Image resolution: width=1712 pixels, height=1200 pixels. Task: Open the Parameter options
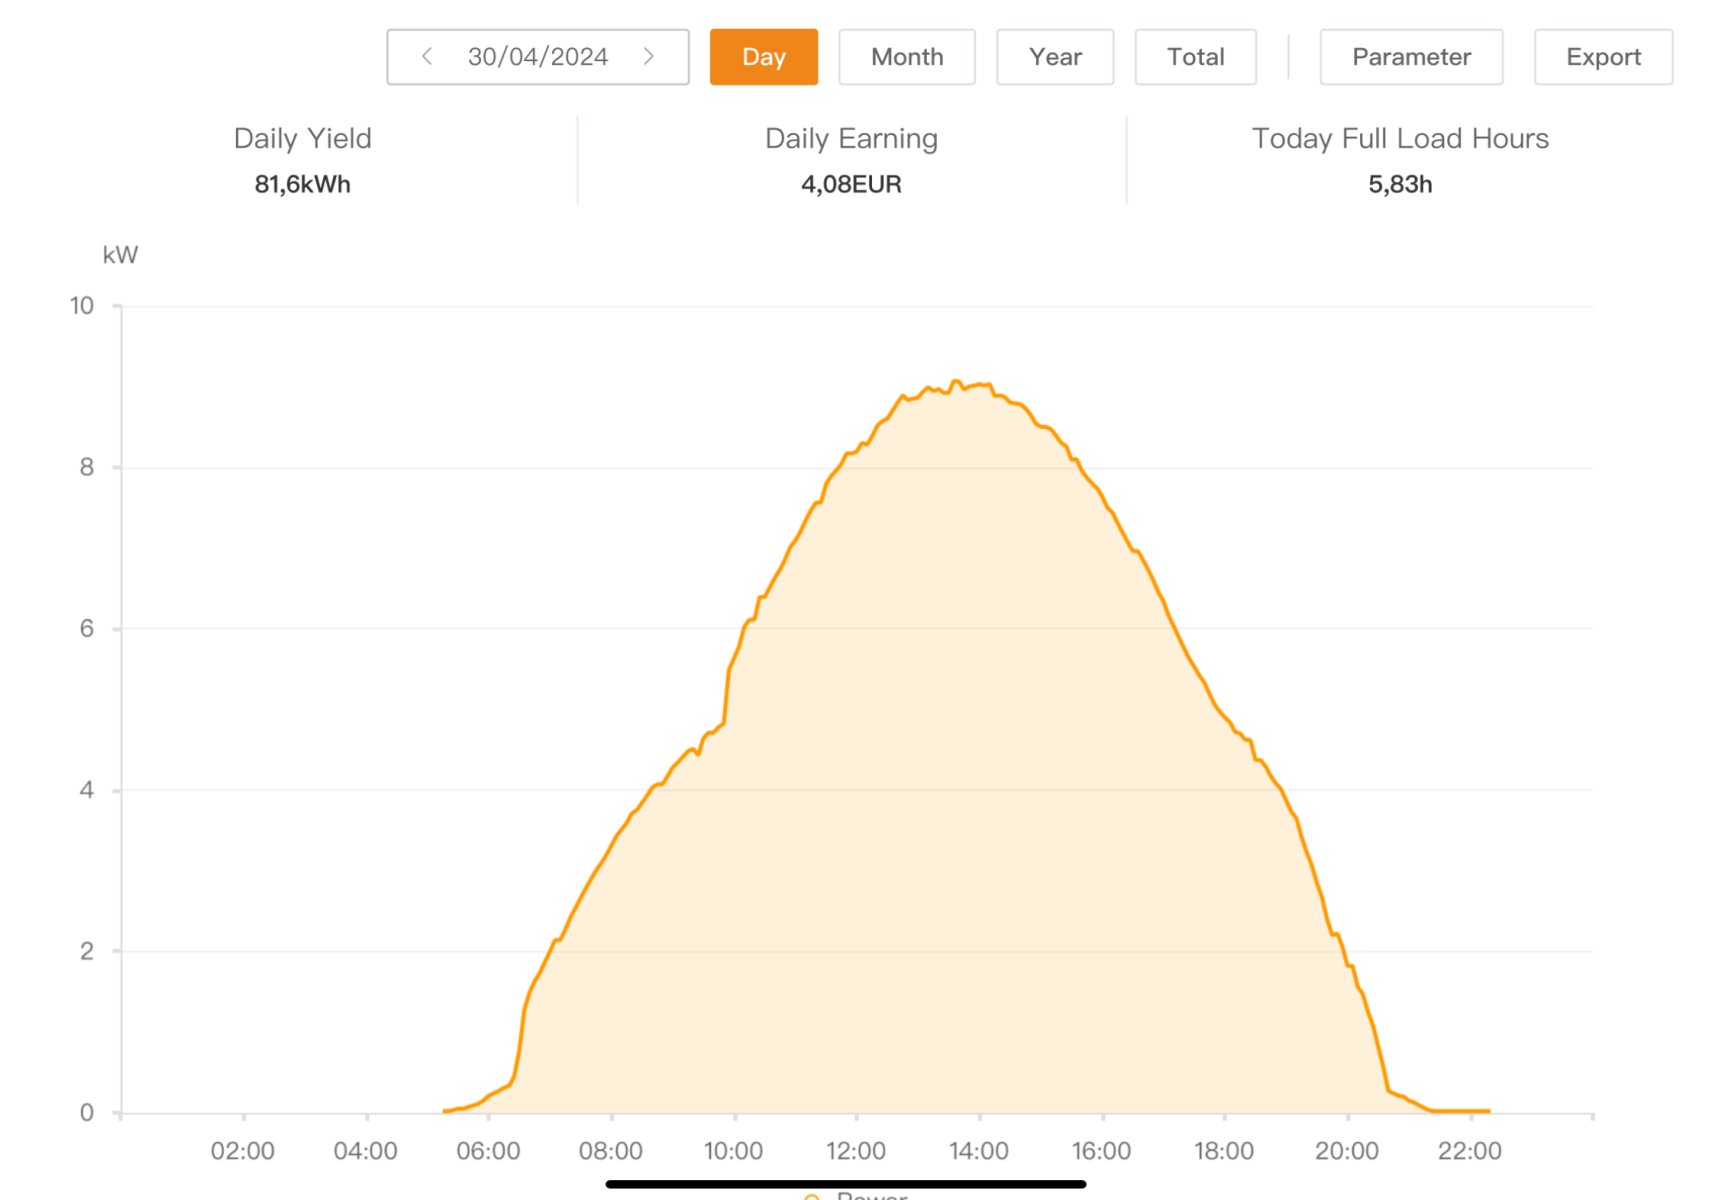1410,57
